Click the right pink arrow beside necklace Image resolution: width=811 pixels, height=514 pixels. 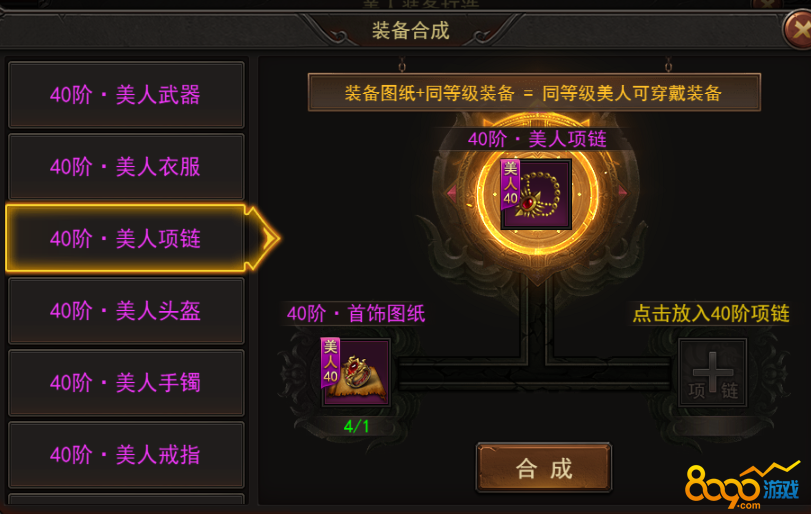(622, 192)
